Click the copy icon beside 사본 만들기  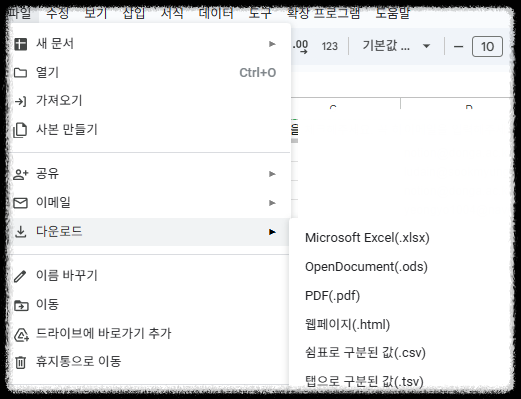[20, 130]
